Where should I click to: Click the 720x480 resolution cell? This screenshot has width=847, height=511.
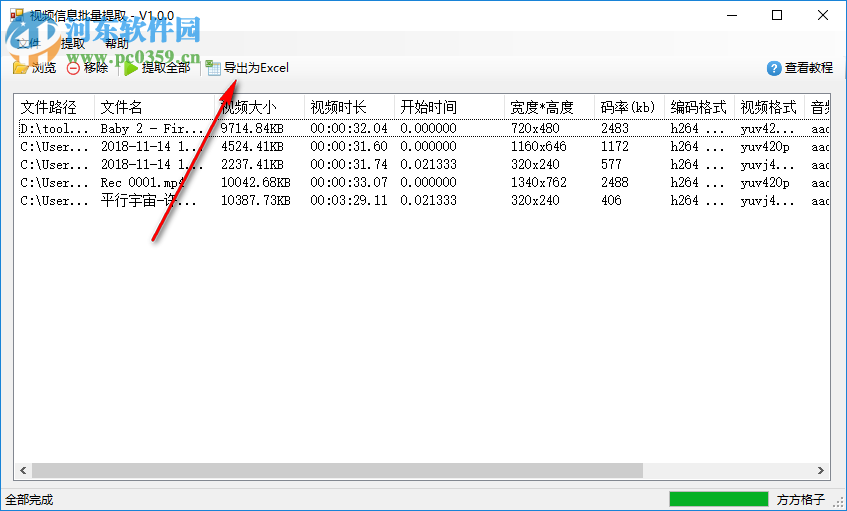pos(535,129)
